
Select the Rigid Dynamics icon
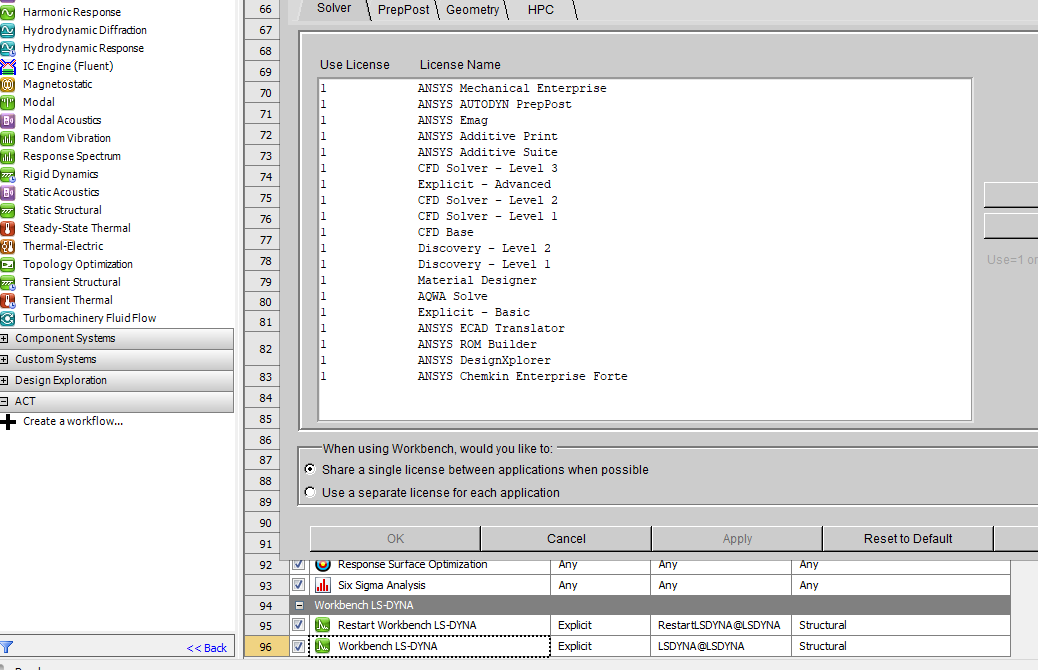[x=7, y=174]
